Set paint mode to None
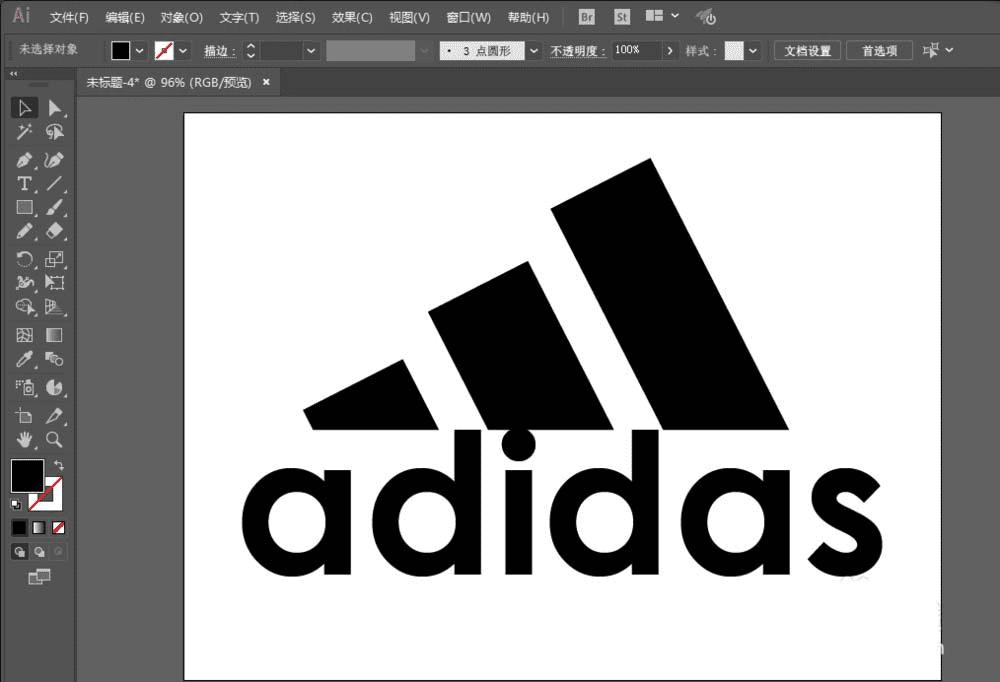1000x682 pixels. [x=59, y=527]
